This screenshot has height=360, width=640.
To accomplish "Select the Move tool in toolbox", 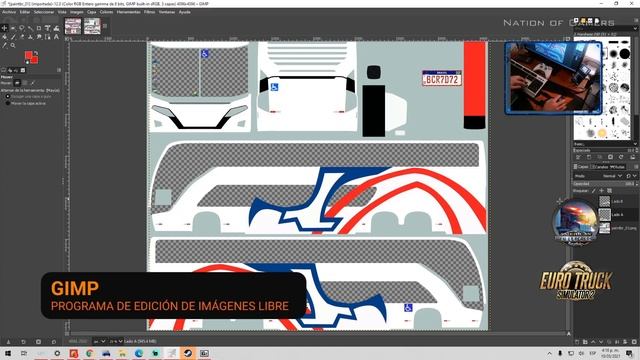I will [x=4, y=28].
